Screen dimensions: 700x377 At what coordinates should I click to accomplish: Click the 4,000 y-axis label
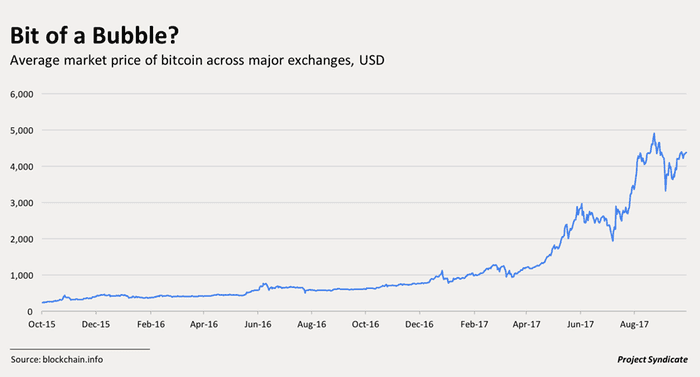[x=22, y=167]
